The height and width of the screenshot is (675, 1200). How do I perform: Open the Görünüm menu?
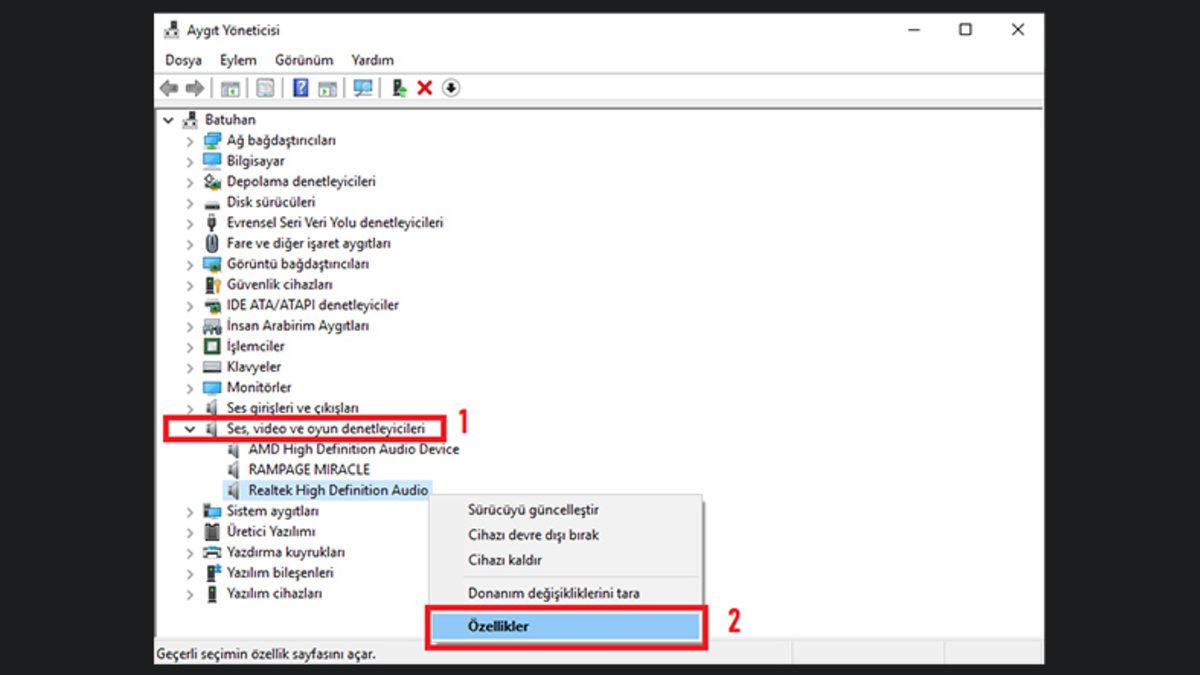(x=304, y=59)
